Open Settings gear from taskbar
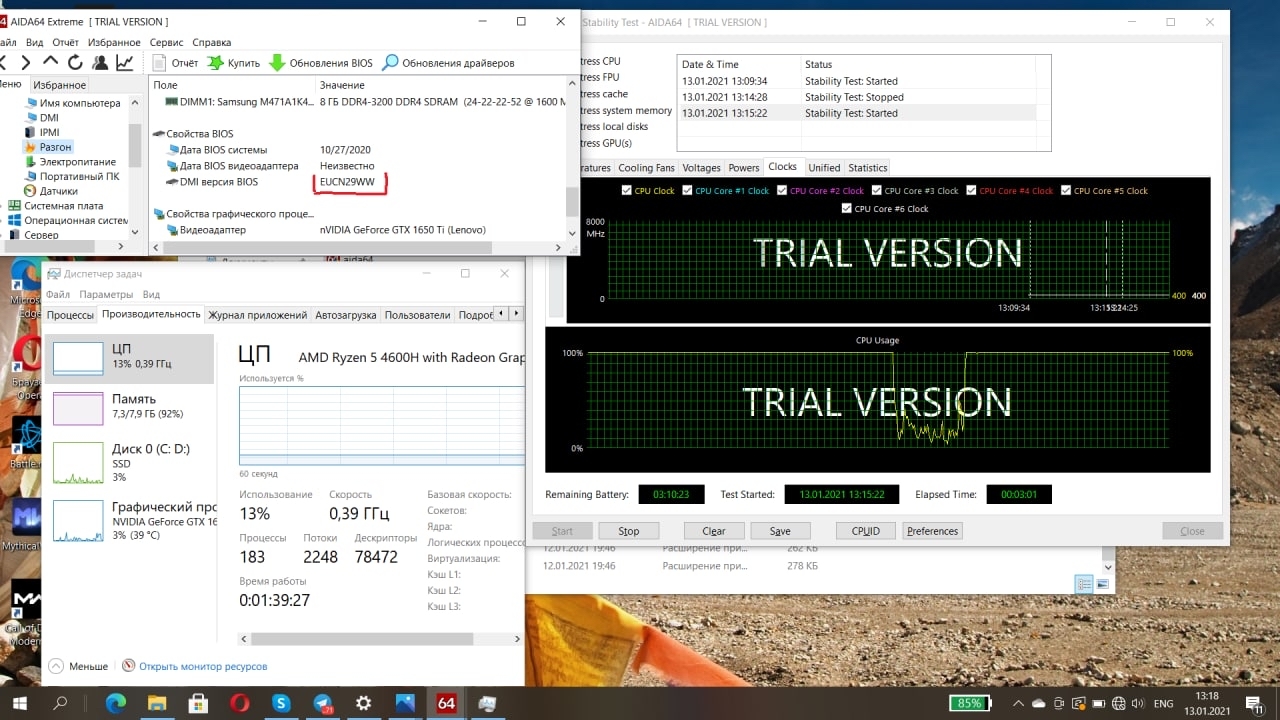 (364, 703)
